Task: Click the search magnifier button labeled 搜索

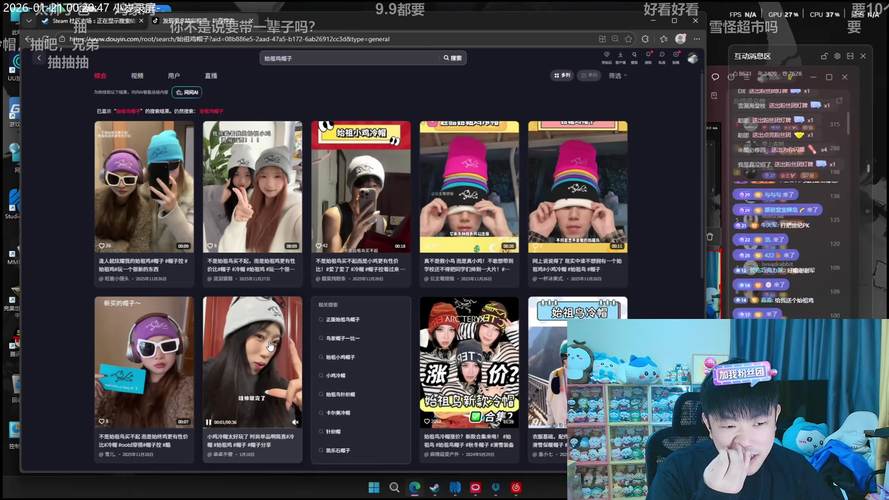Action: [454, 58]
